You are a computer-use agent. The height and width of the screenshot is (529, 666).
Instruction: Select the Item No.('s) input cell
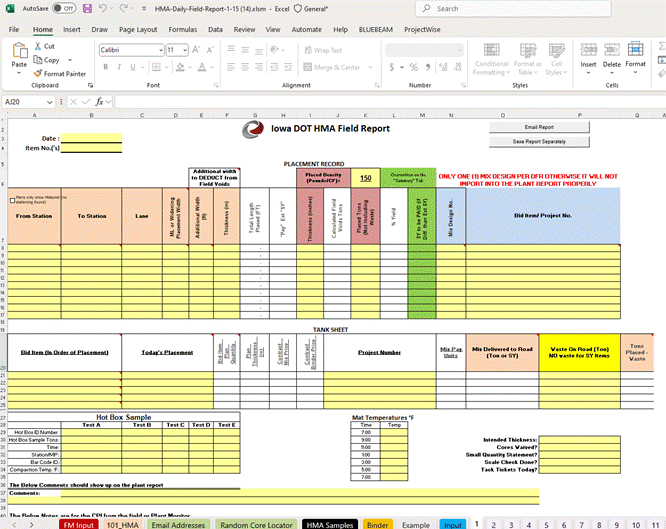click(x=91, y=148)
